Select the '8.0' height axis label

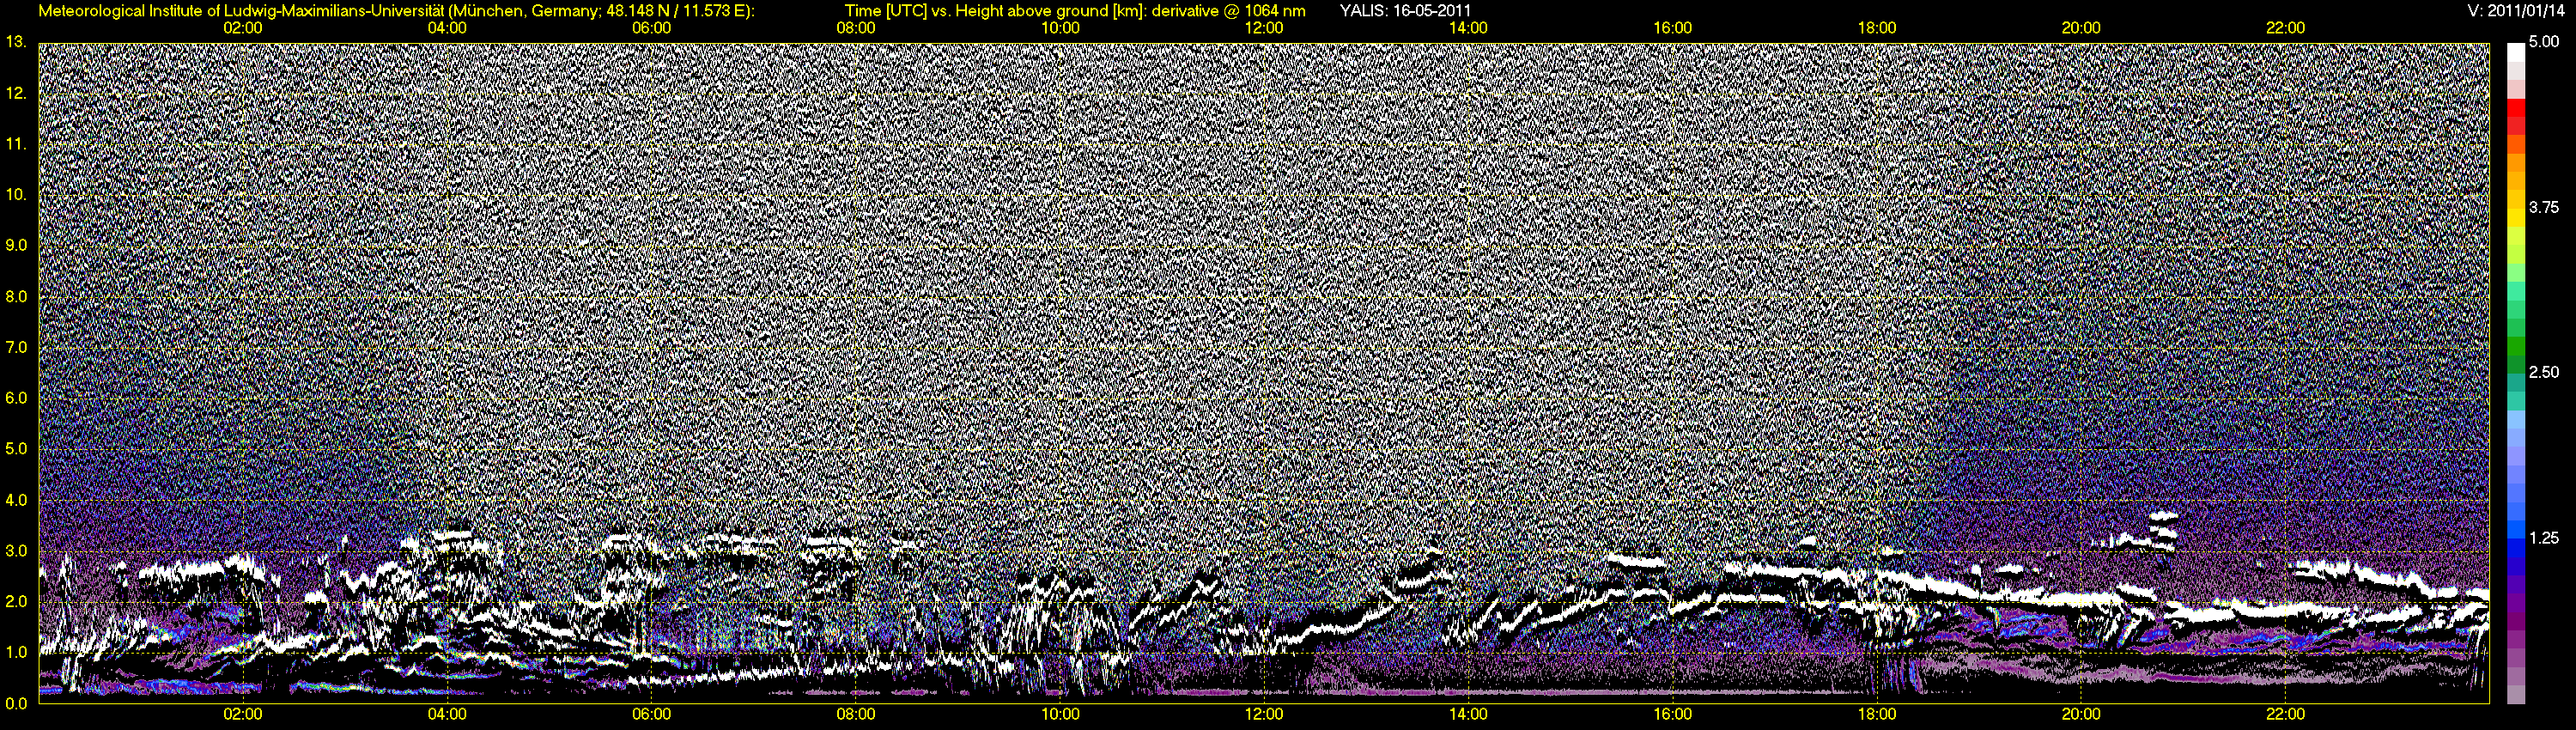click(16, 296)
